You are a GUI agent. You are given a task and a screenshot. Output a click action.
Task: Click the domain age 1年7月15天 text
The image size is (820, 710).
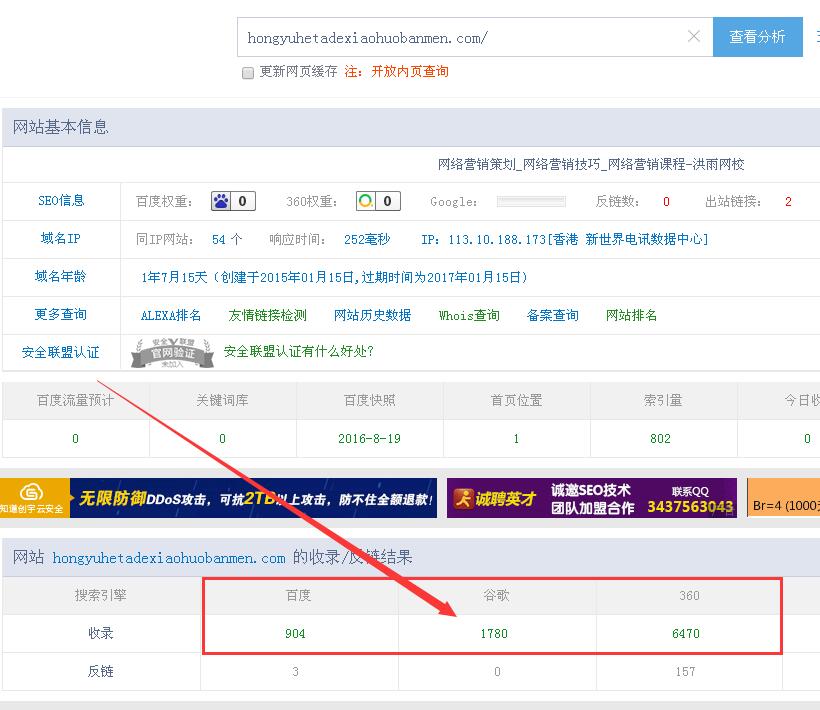coord(174,277)
